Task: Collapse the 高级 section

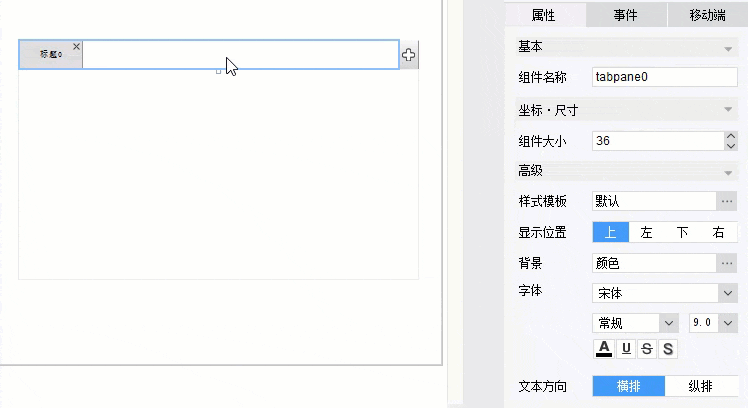Action: 728,173
